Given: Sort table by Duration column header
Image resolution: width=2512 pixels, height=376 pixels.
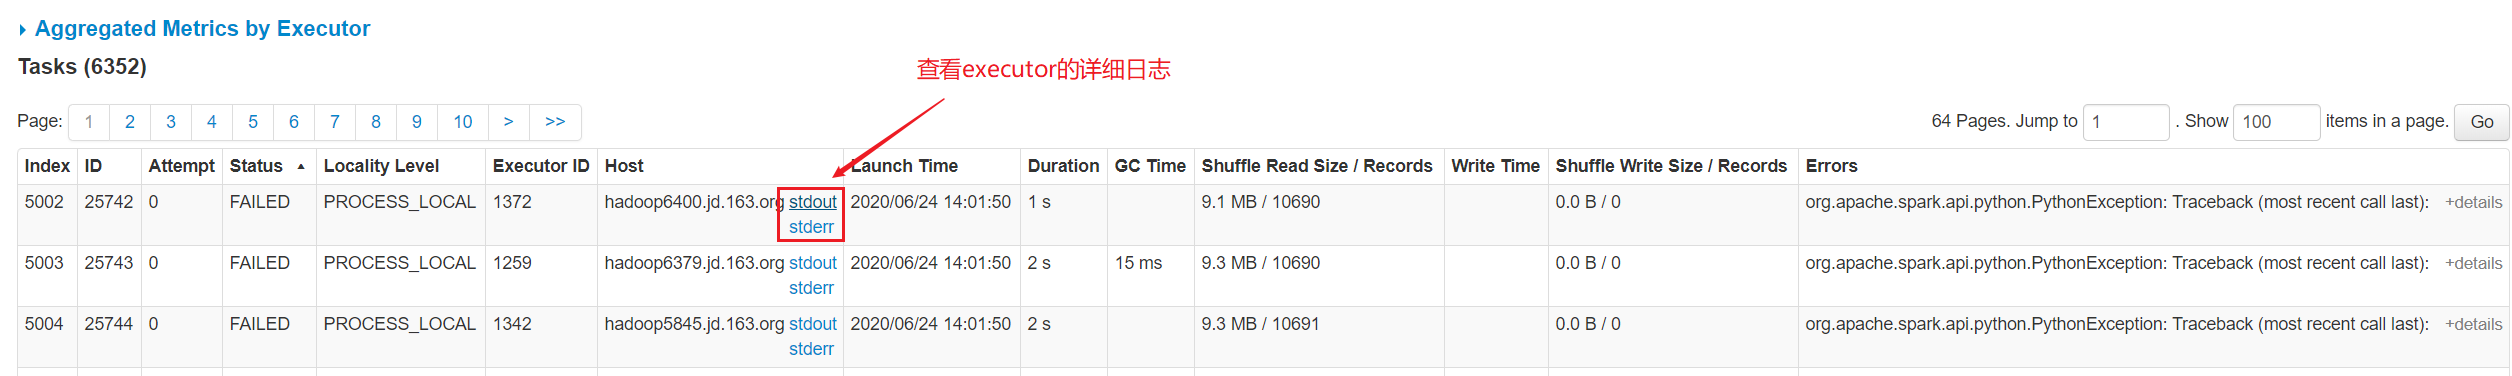Looking at the screenshot, I should (x=1063, y=166).
